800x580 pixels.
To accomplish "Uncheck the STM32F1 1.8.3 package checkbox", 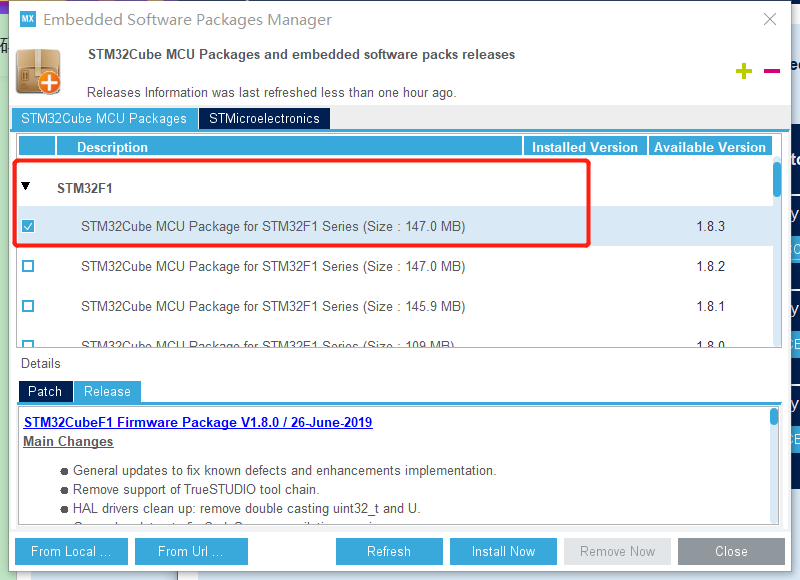I will [28, 226].
